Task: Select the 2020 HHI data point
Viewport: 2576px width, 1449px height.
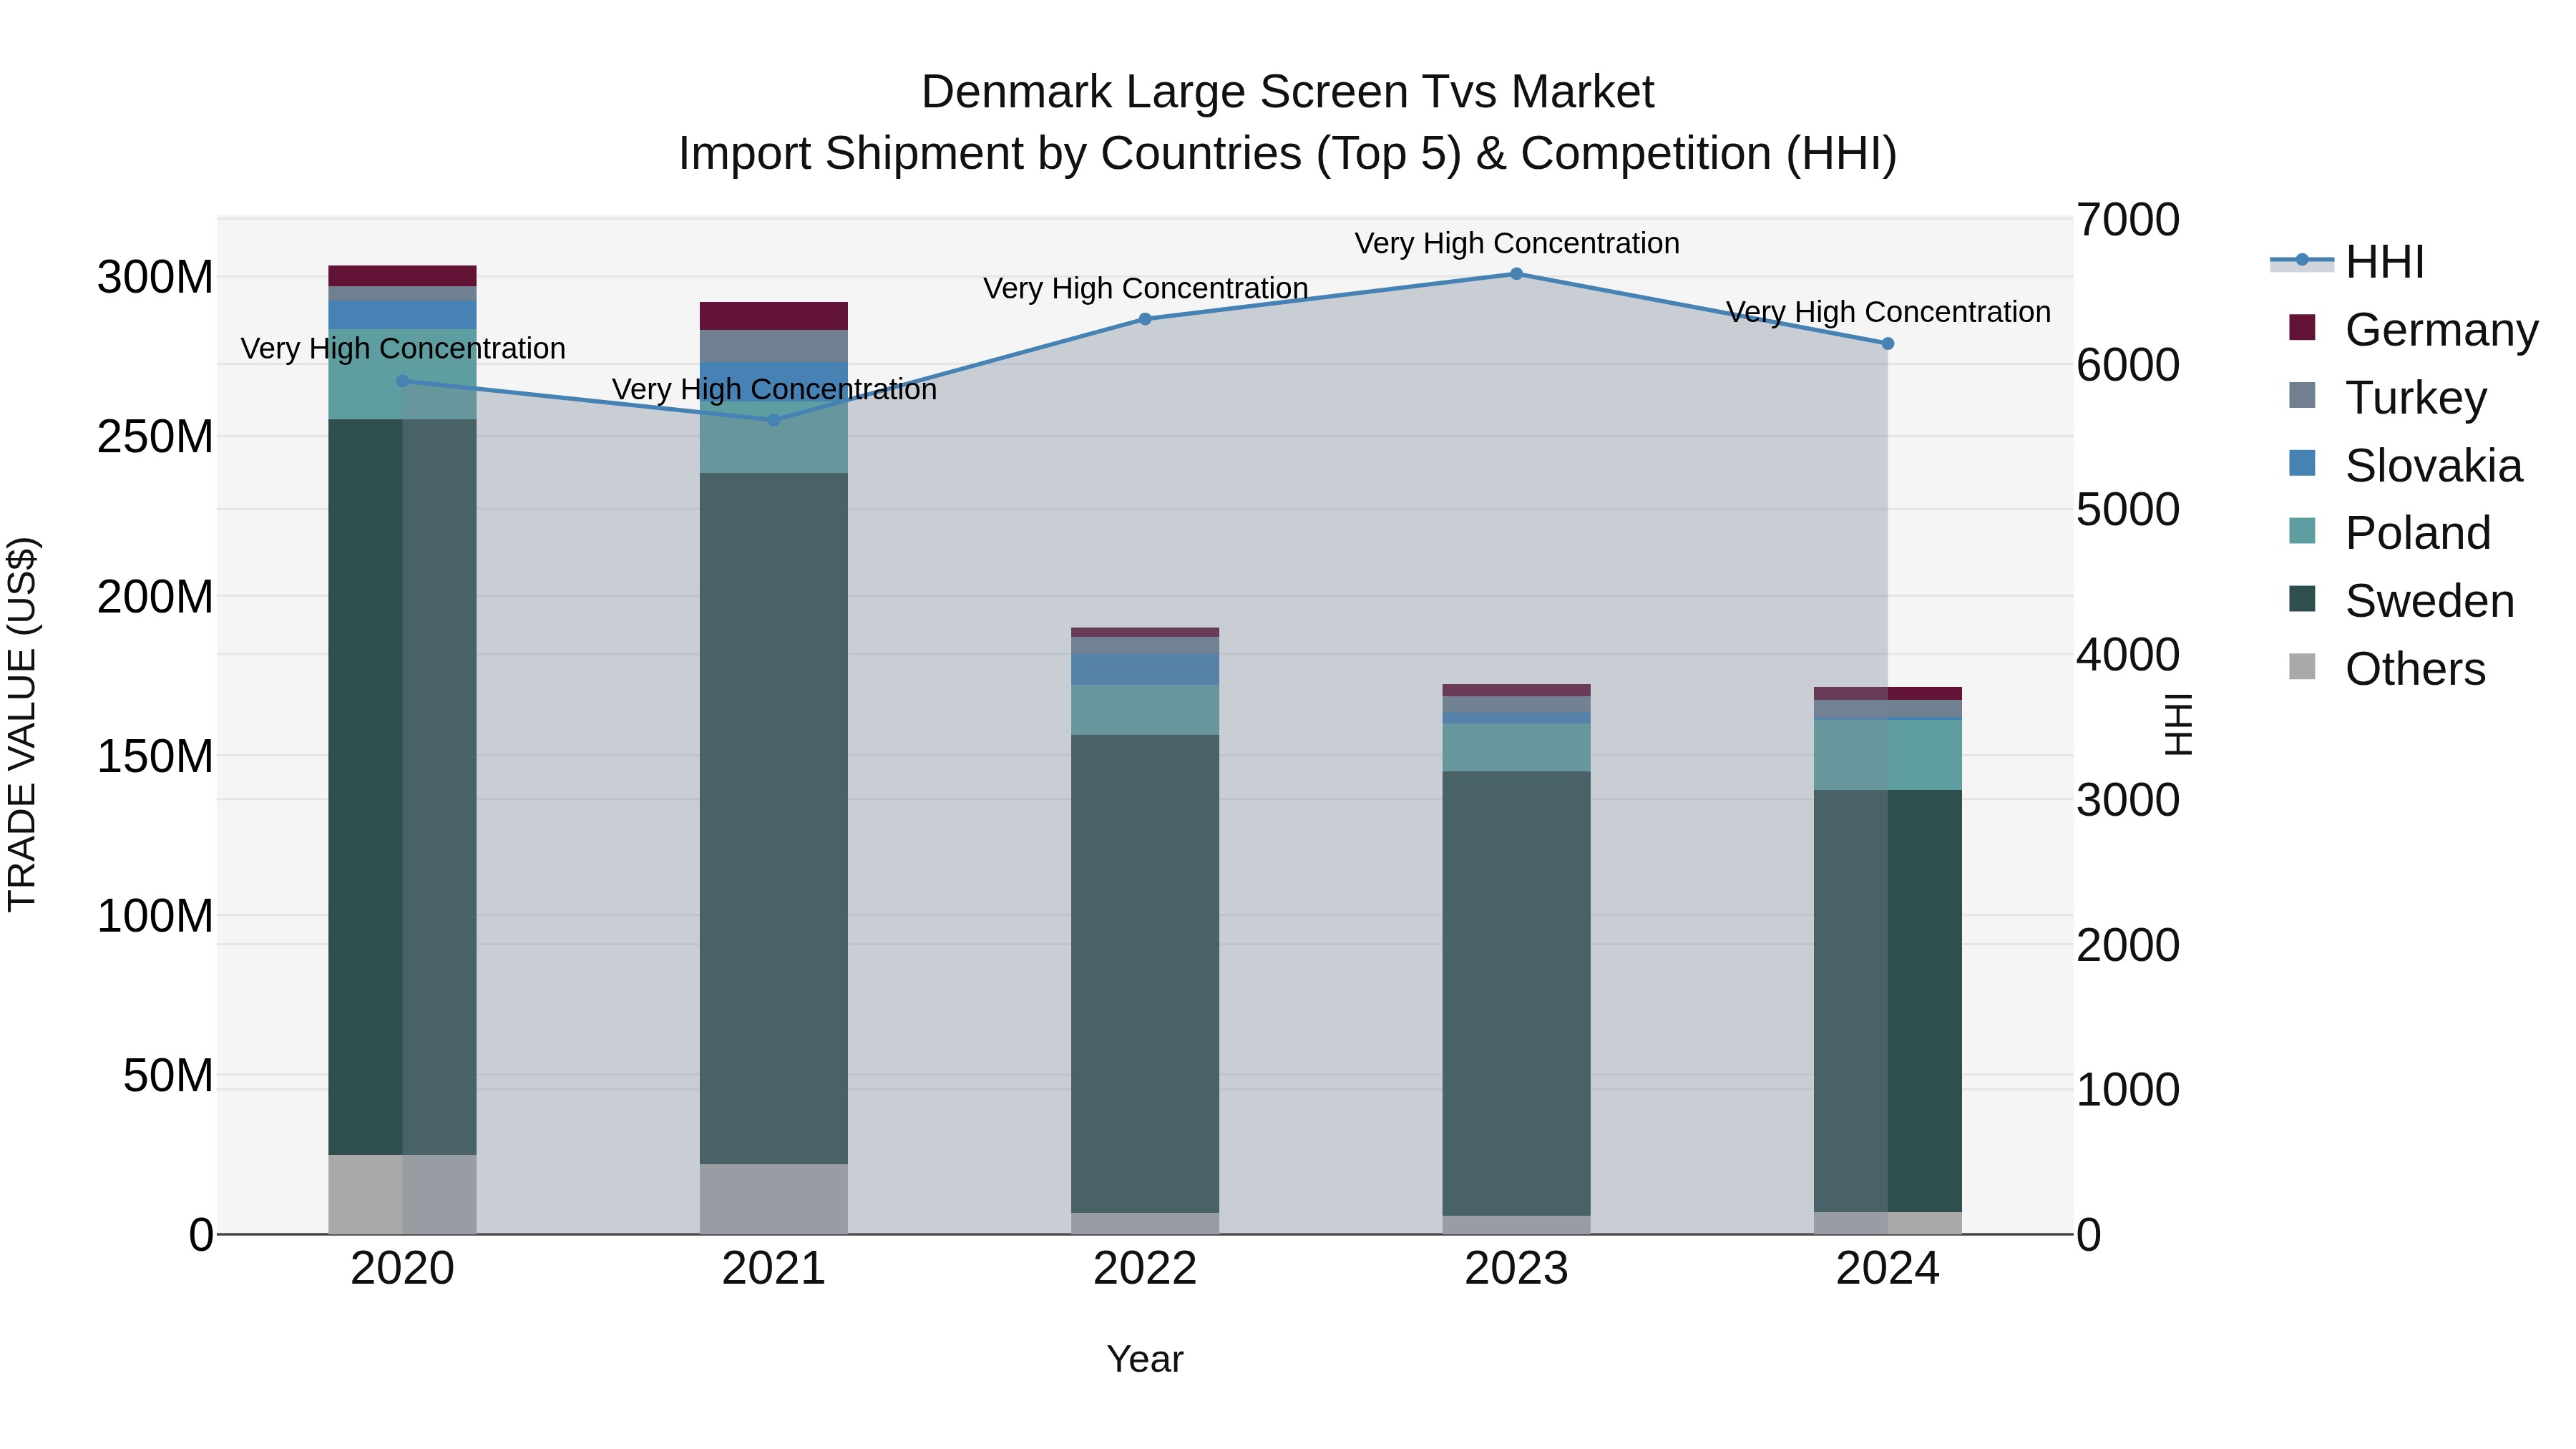Action: [x=403, y=381]
